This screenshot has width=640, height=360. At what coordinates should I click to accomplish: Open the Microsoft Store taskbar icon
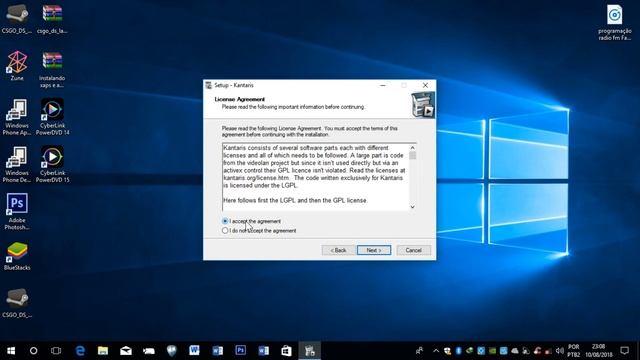click(287, 351)
